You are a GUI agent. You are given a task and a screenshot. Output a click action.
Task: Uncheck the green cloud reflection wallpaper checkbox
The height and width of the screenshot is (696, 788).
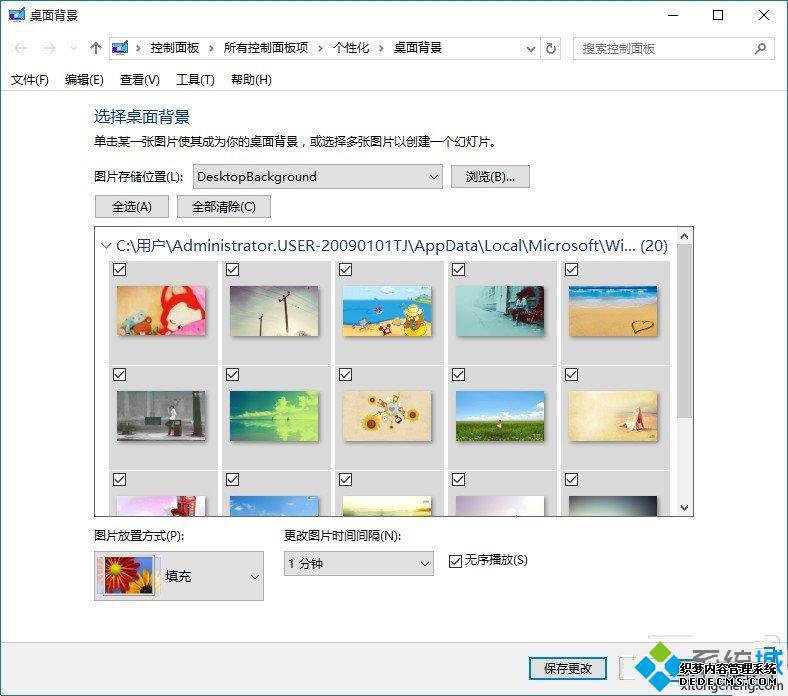233,375
